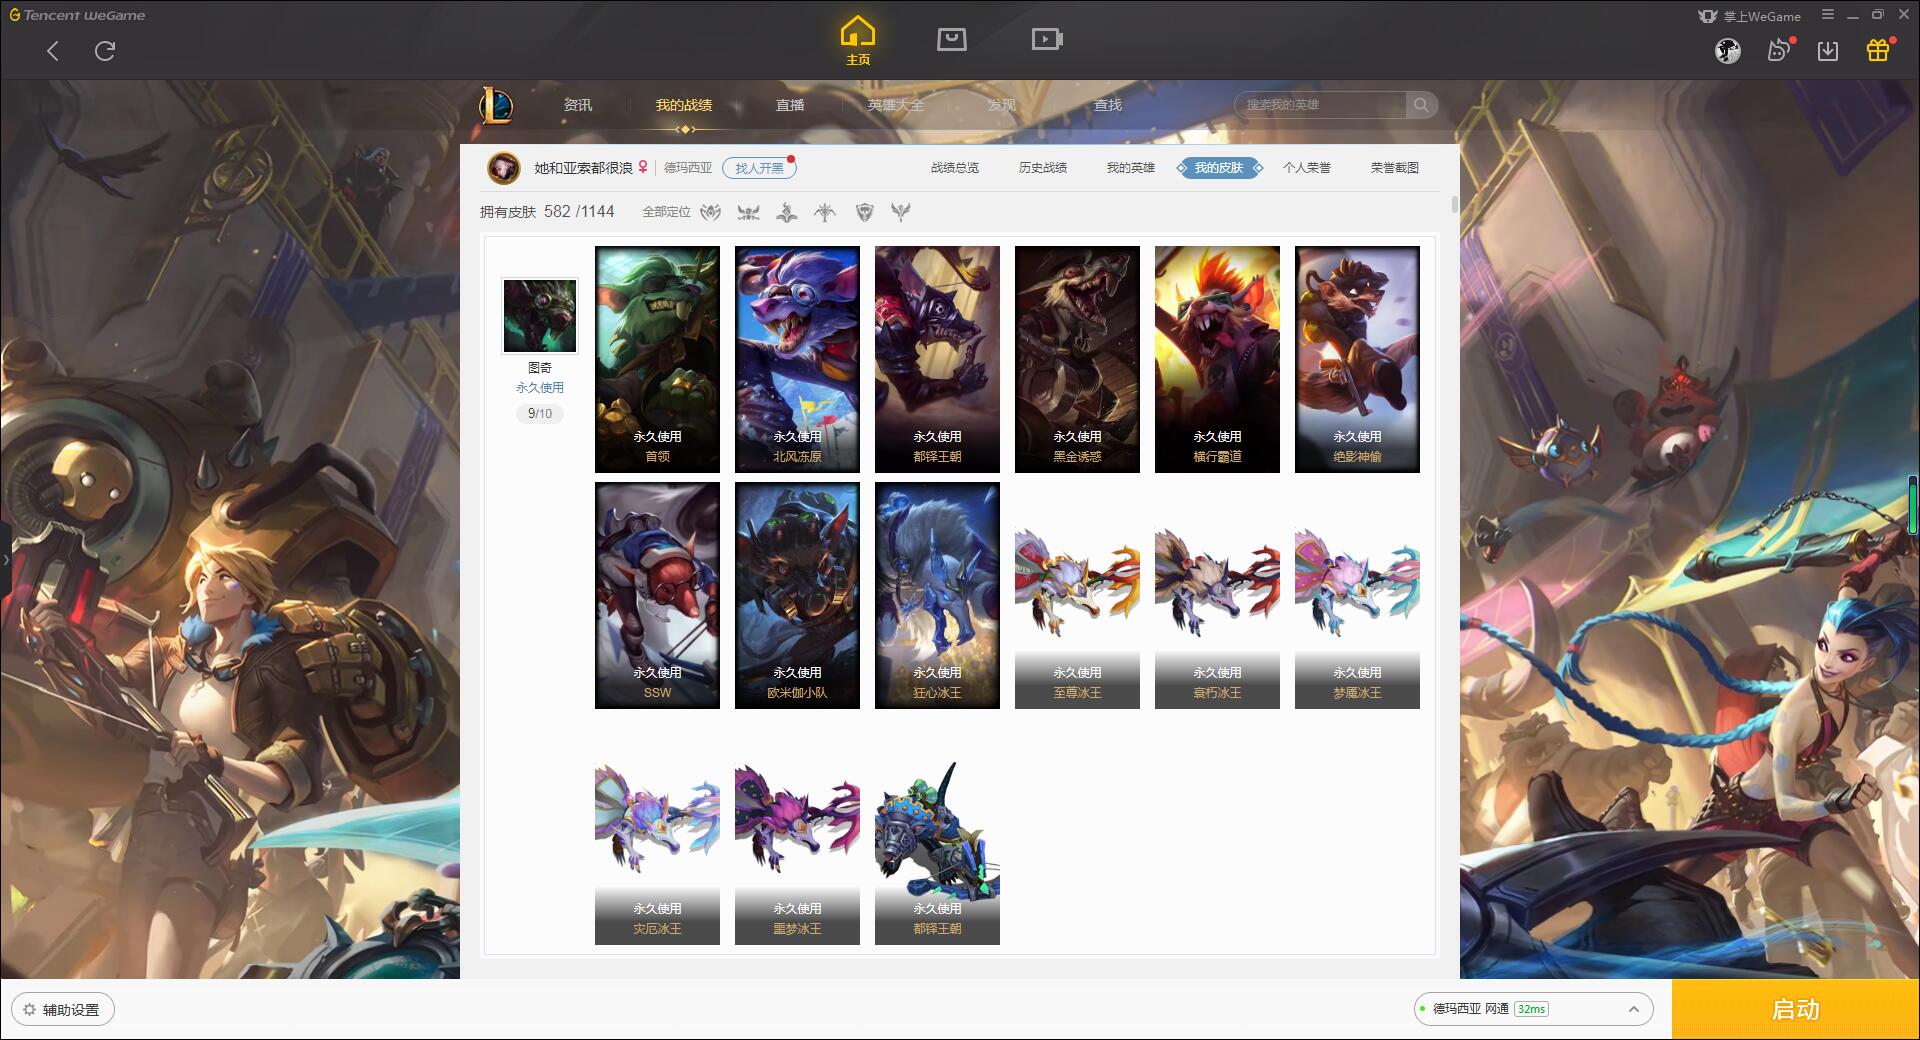Open the 噩梦冰王 chroma card
The height and width of the screenshot is (1040, 1920).
797,831
